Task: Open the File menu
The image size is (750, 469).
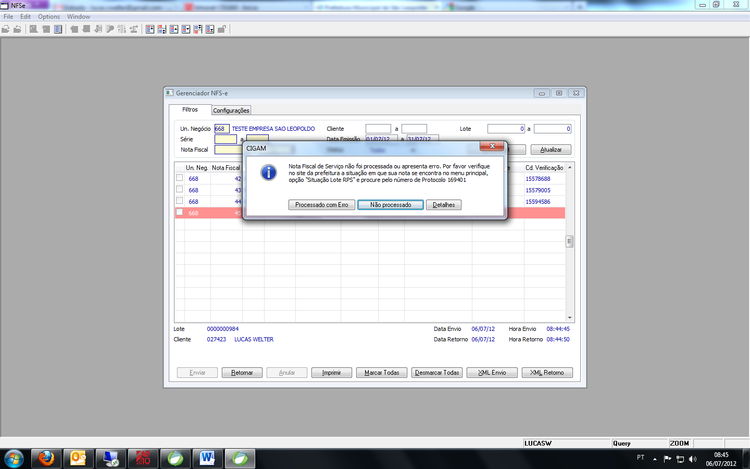Action: point(8,16)
